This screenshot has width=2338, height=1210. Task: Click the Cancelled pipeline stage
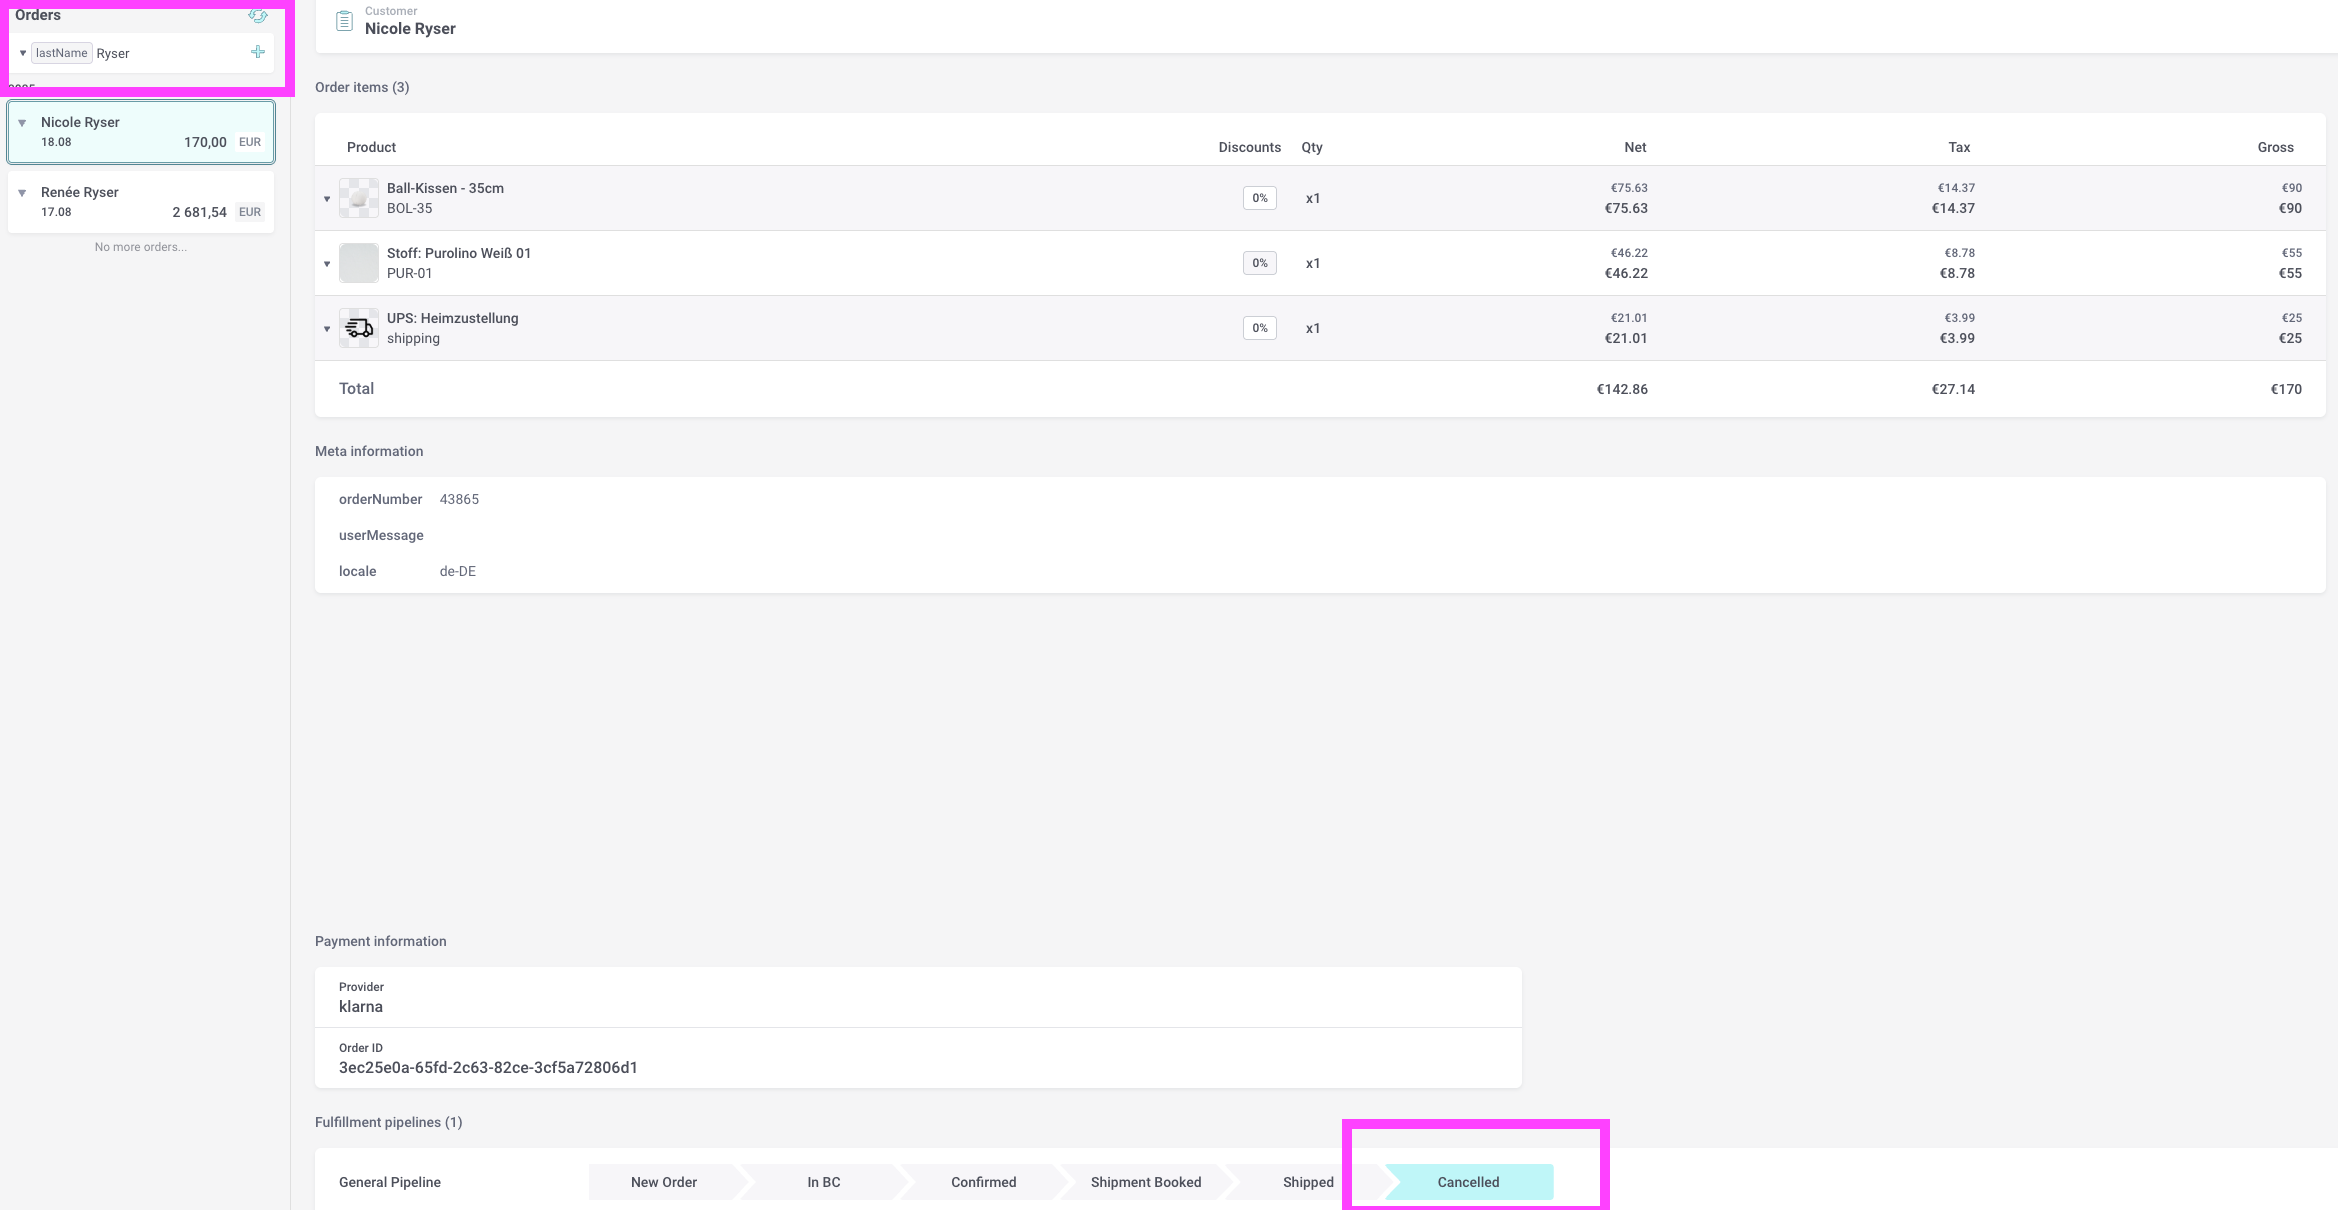[1468, 1182]
